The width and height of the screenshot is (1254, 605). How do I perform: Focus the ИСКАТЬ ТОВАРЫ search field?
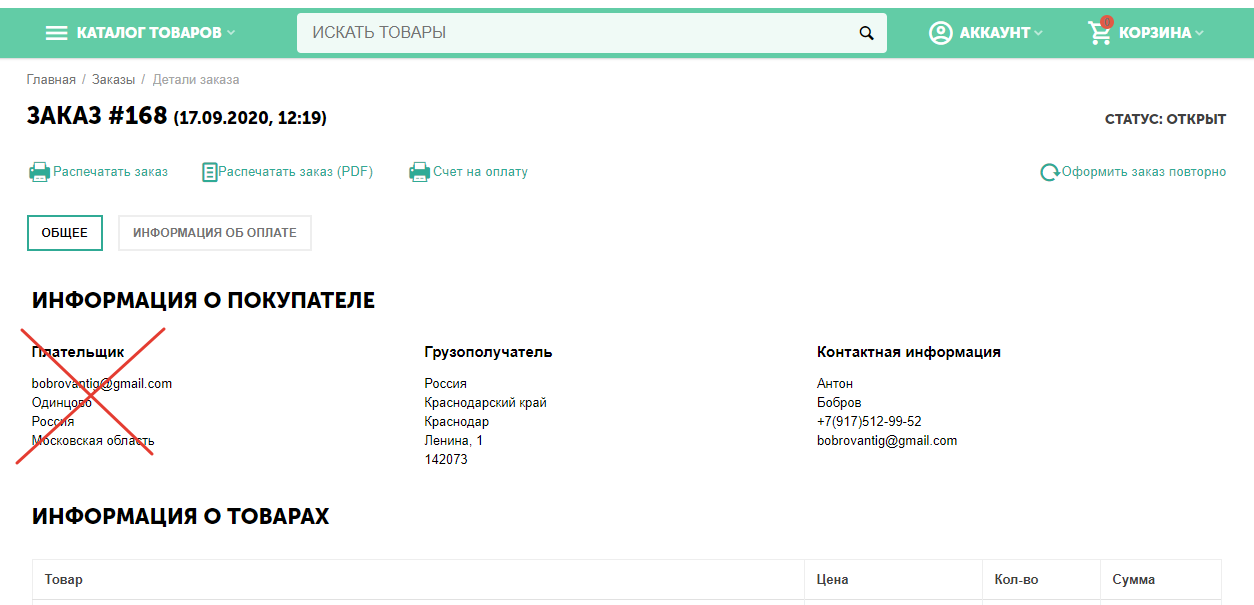[592, 33]
